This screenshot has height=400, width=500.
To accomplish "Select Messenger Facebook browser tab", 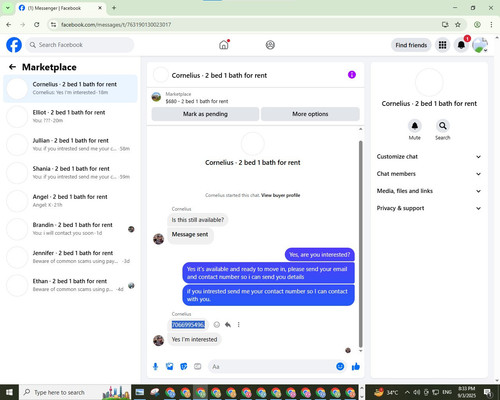I will click(60, 8).
